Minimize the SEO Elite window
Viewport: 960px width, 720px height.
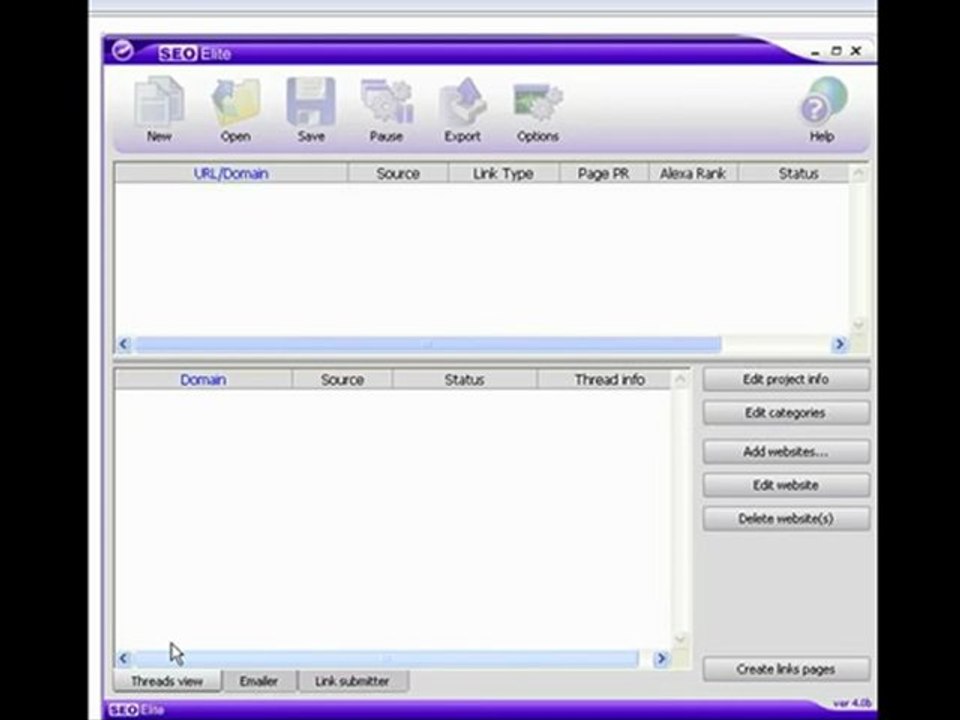[815, 53]
